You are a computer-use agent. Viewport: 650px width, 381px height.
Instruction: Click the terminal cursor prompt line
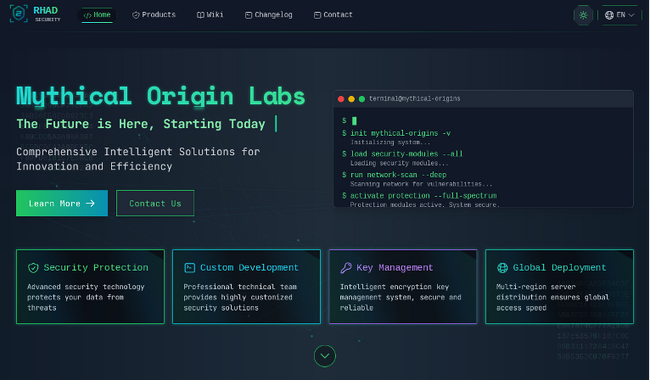coord(349,121)
